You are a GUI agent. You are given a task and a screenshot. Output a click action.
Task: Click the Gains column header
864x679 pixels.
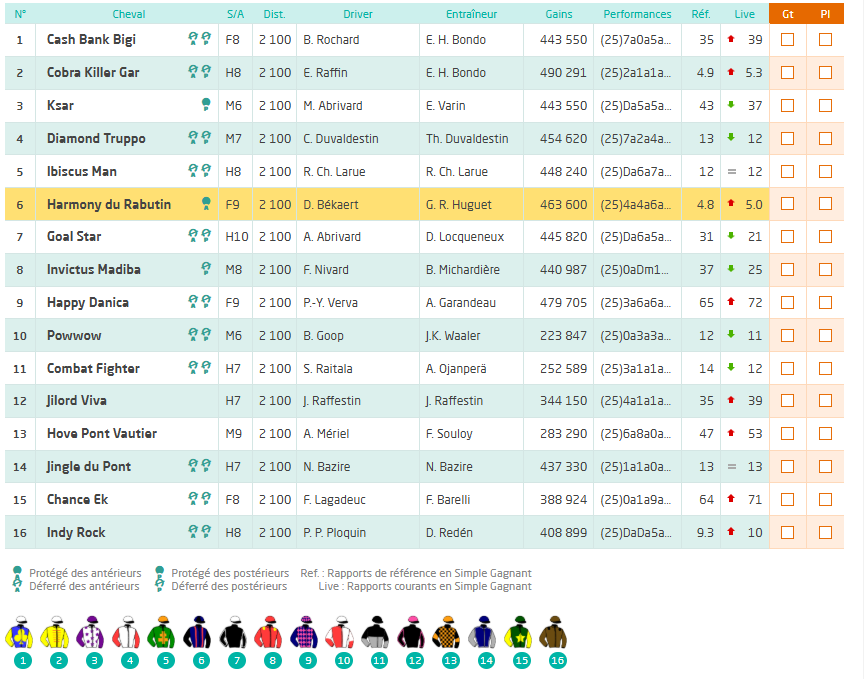click(559, 14)
